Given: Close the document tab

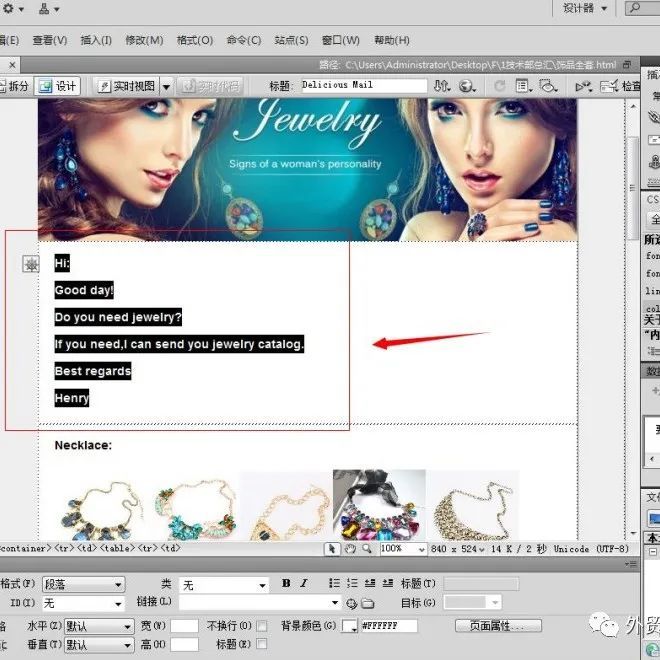Looking at the screenshot, I should pyautogui.click(x=12, y=65).
